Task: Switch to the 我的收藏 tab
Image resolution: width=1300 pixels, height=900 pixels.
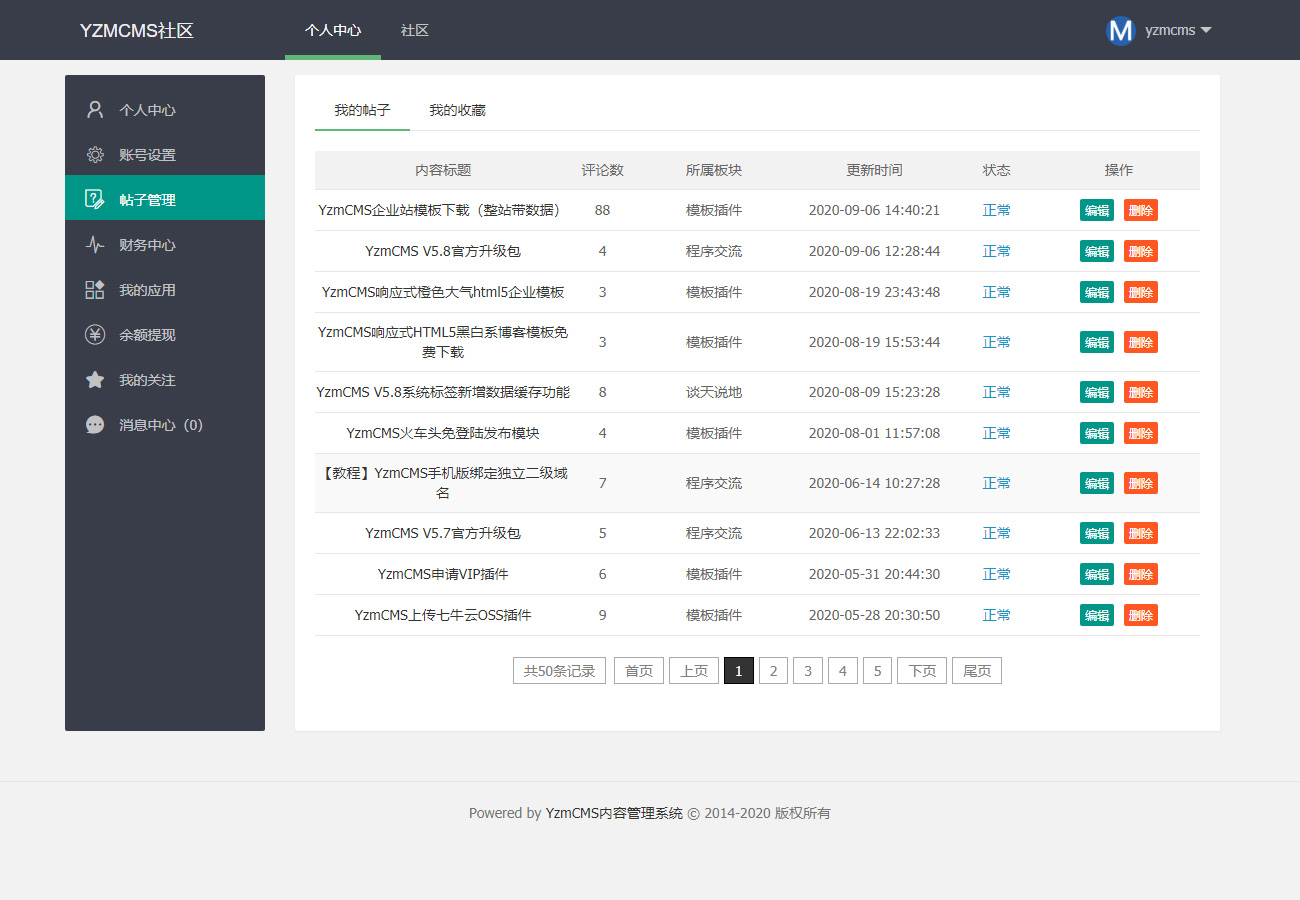Action: [x=457, y=110]
